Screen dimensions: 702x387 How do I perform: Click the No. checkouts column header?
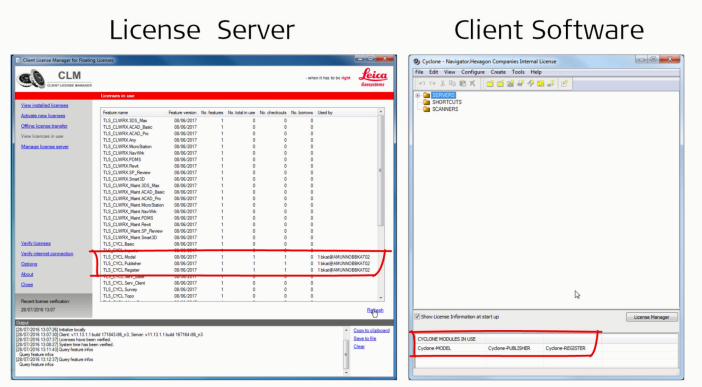(x=273, y=112)
